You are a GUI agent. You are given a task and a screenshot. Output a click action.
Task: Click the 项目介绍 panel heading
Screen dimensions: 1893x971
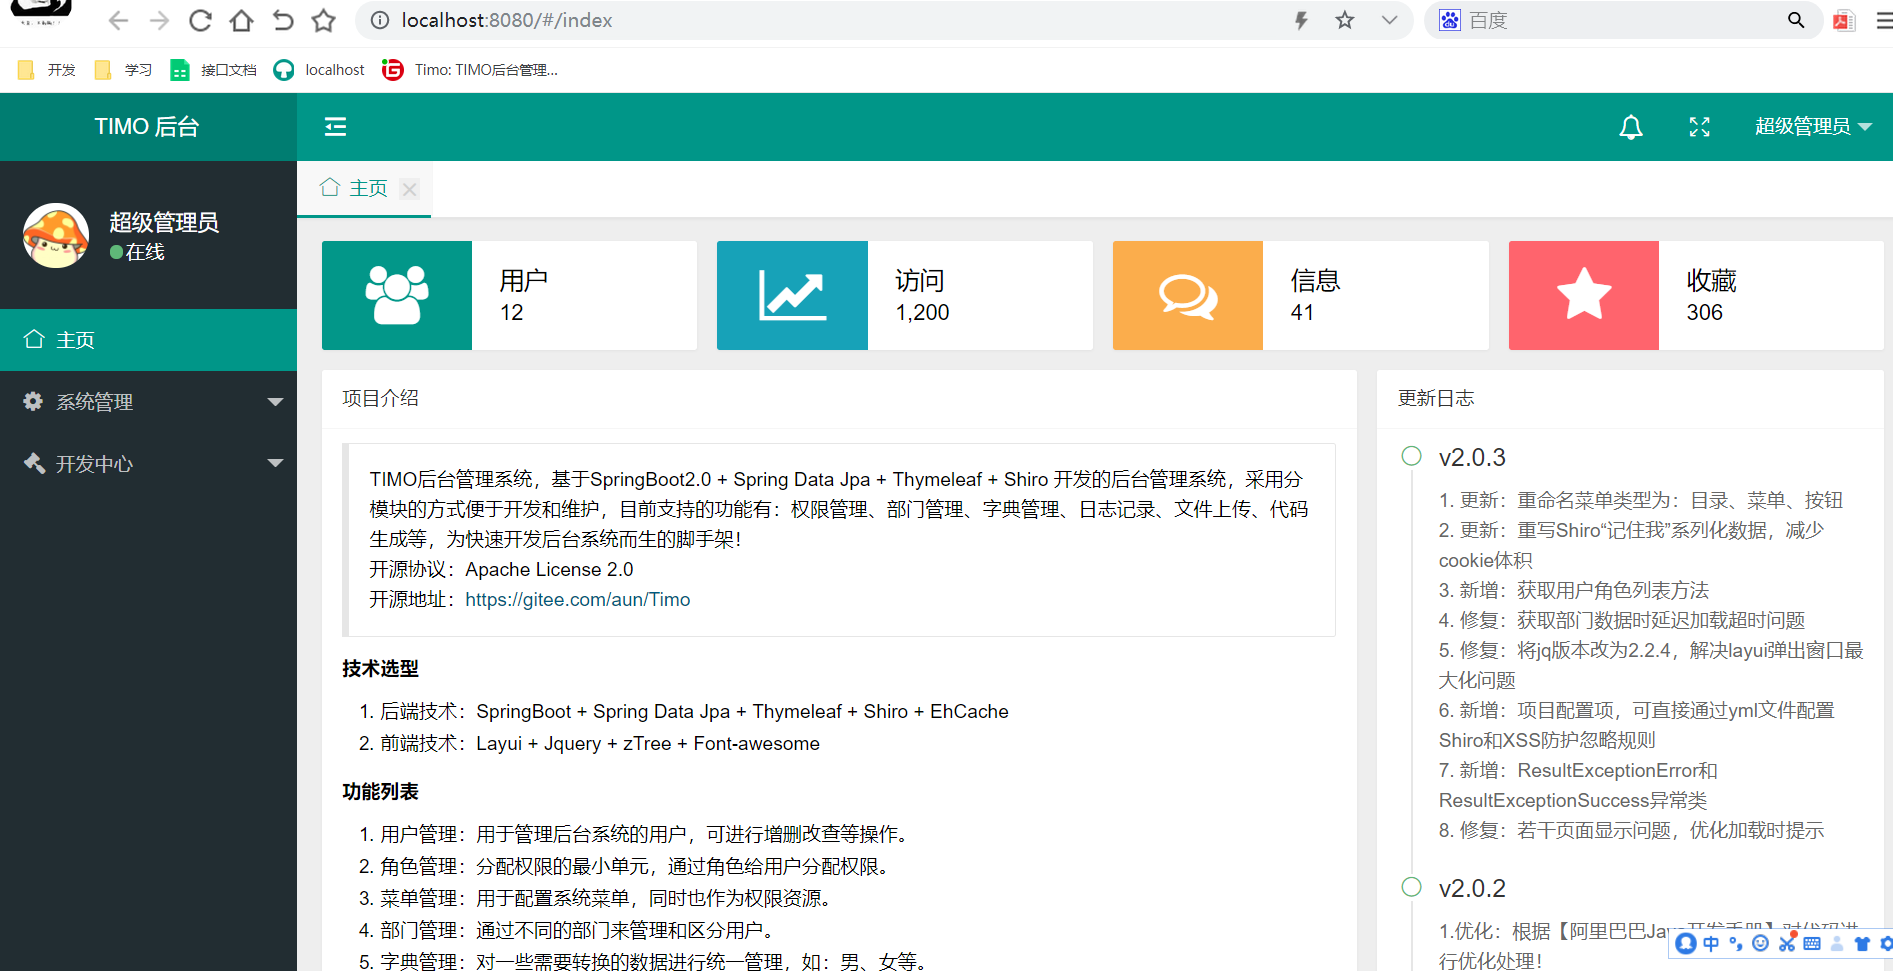380,398
